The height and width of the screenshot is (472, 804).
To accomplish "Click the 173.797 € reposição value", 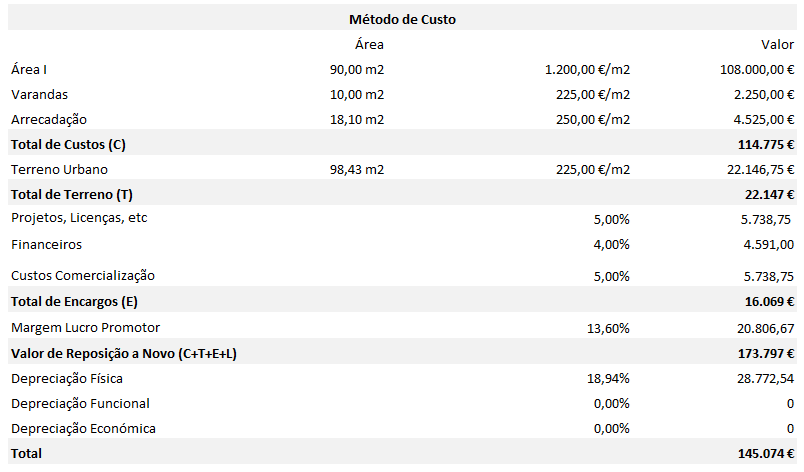I will [765, 353].
